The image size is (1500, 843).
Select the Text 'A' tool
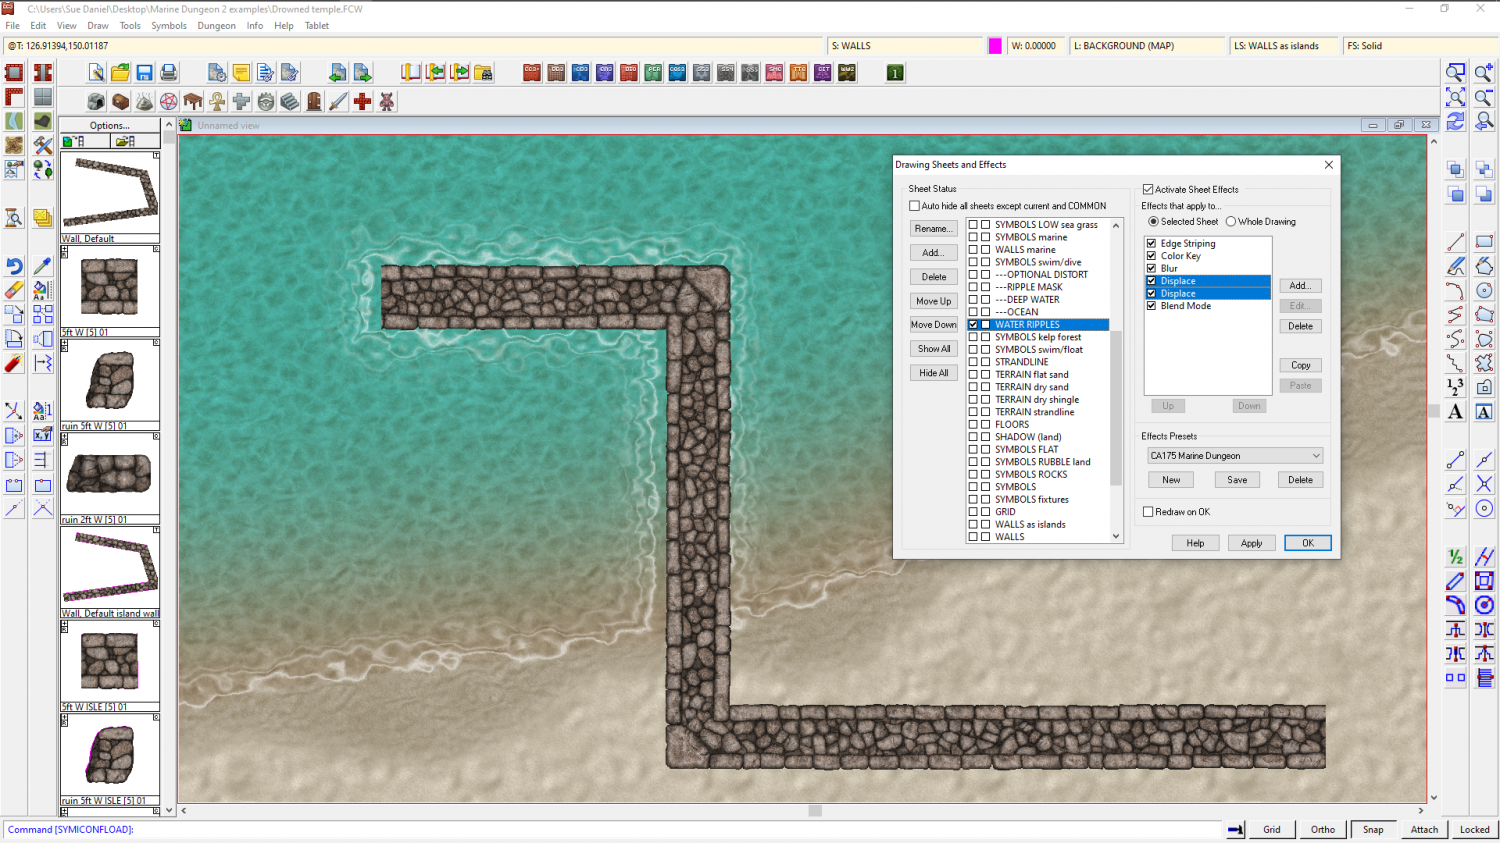(x=1456, y=412)
